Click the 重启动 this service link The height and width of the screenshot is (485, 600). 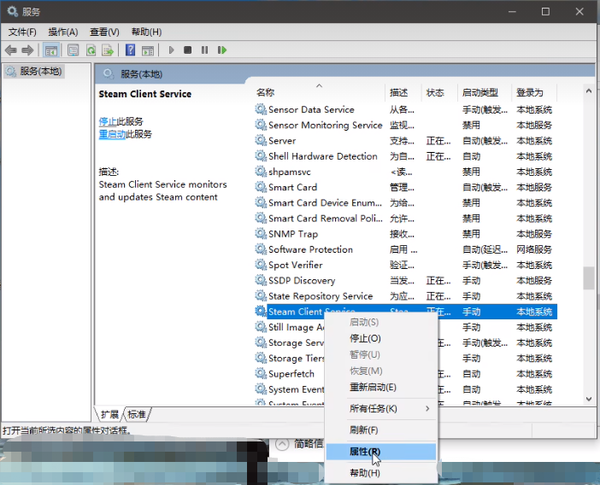(x=112, y=134)
